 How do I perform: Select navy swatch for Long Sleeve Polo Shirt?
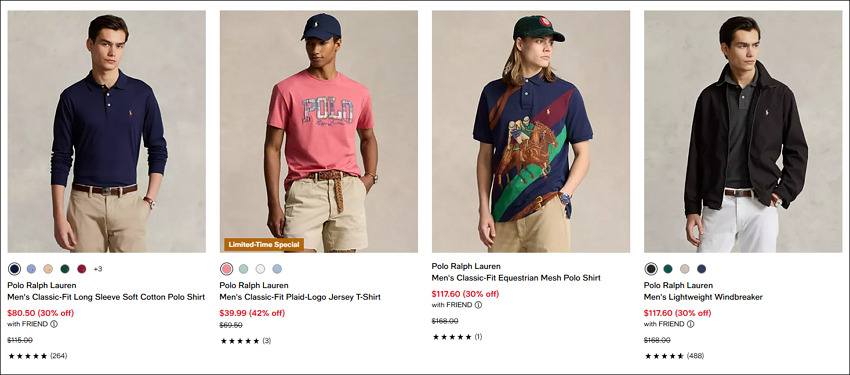coord(15,269)
